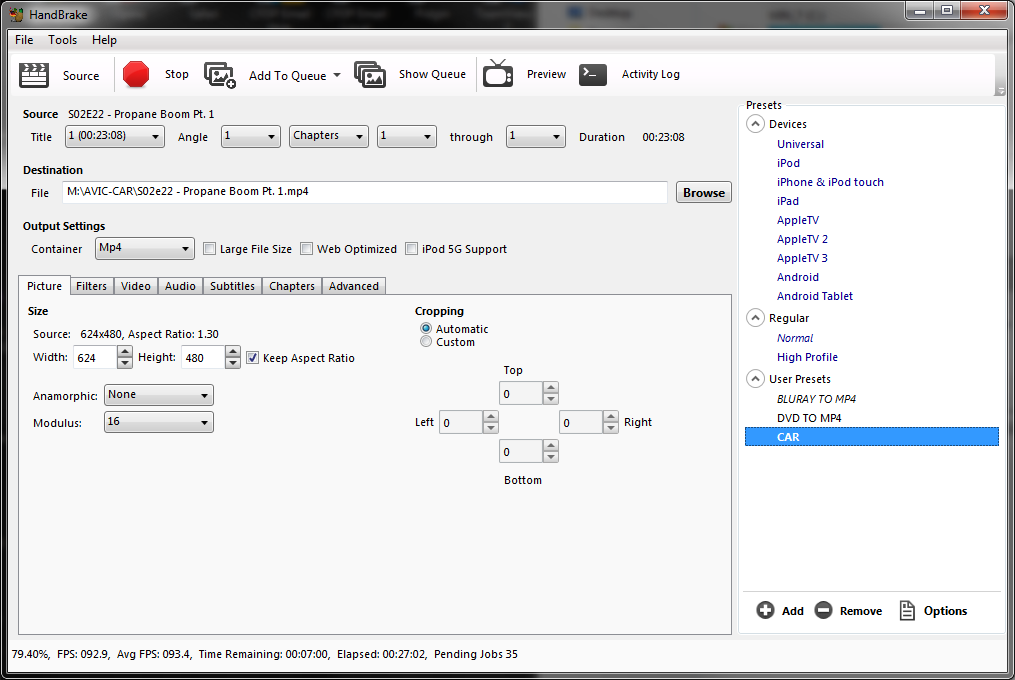Switch to the Video tab
The height and width of the screenshot is (680, 1015).
pos(136,286)
